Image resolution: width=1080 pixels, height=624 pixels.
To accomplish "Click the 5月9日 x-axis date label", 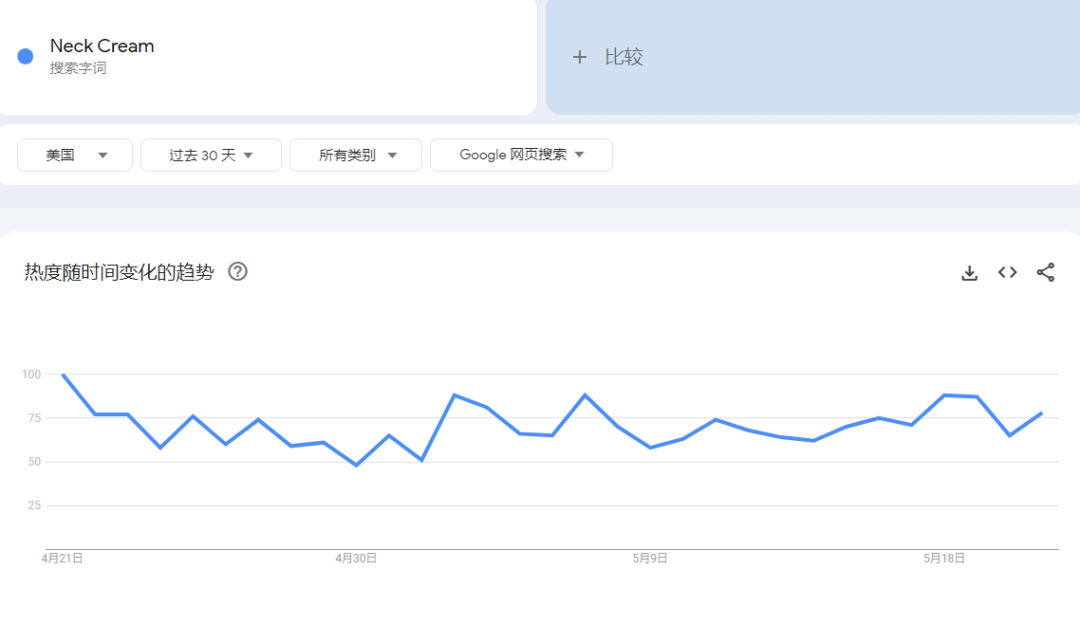I will point(650,558).
